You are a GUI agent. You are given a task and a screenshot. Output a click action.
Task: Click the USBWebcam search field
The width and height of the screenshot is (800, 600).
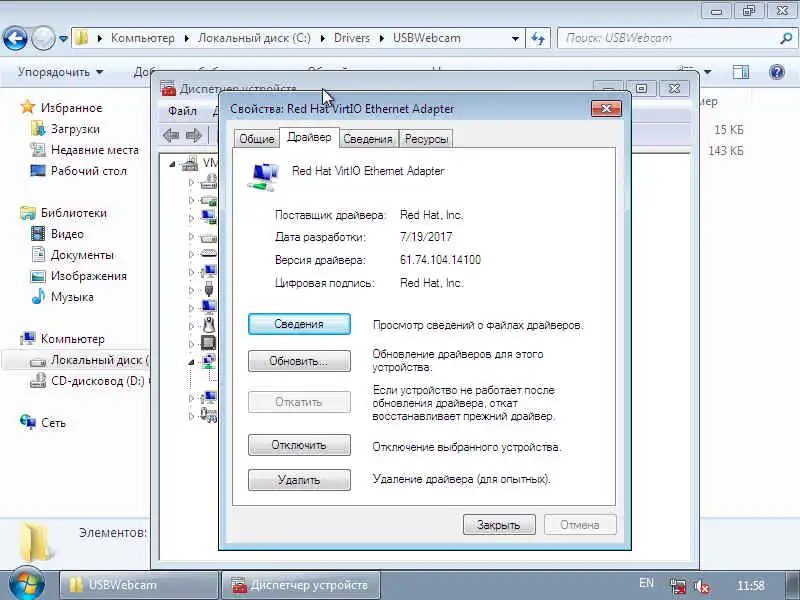tap(668, 38)
